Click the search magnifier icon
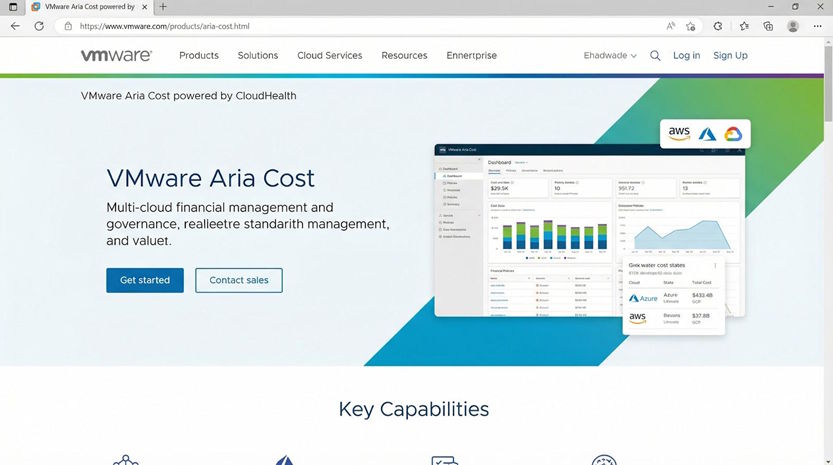The height and width of the screenshot is (465, 833). (655, 55)
